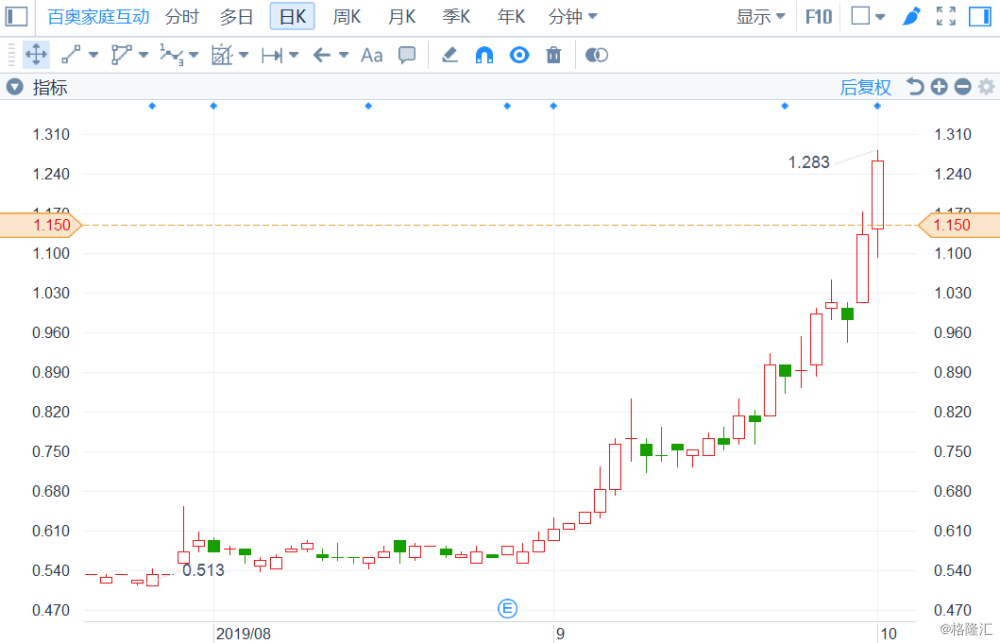Open the F10 company info page
Viewport: 1000px width, 643px height.
click(x=818, y=17)
